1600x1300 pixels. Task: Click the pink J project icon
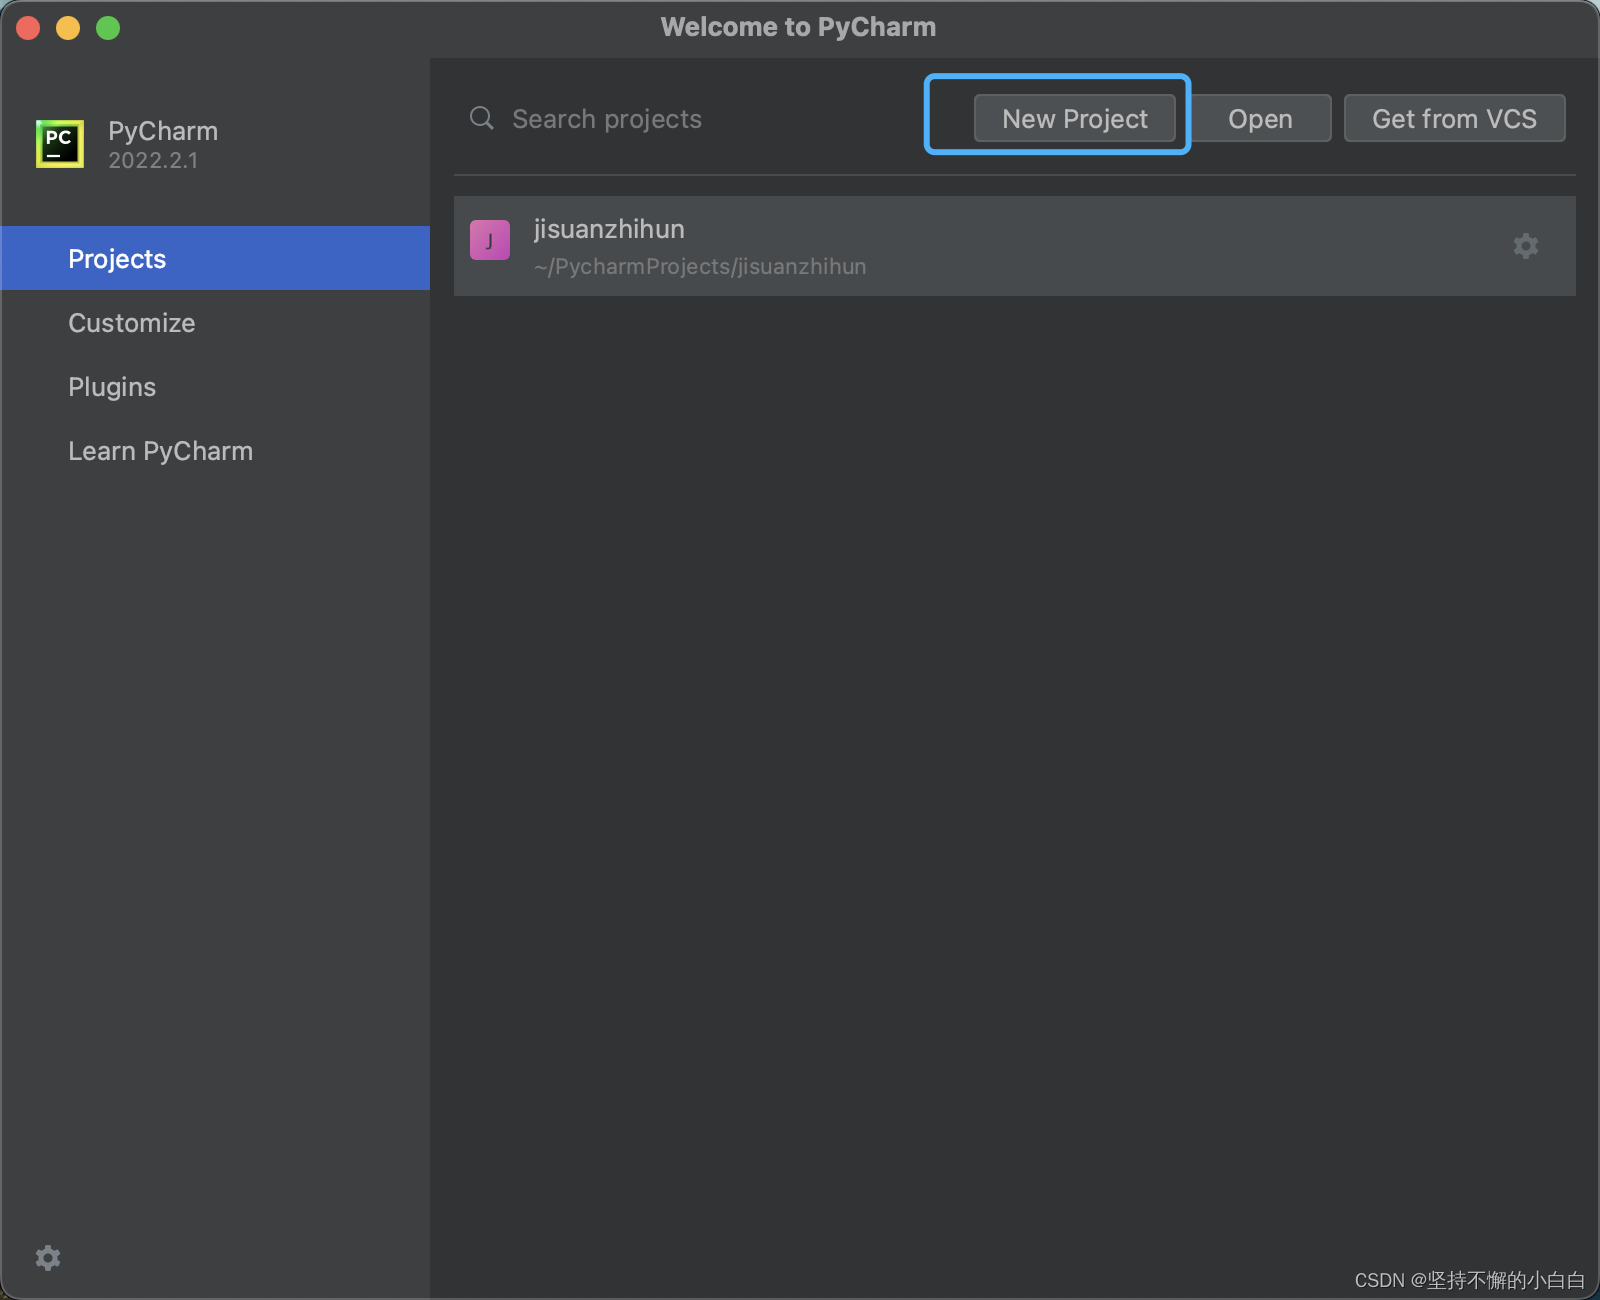490,240
